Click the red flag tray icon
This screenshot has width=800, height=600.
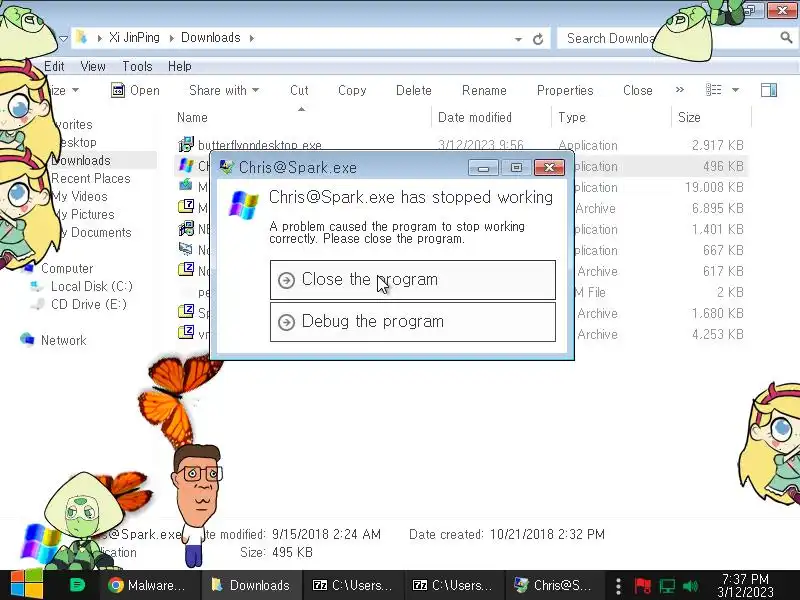point(642,586)
